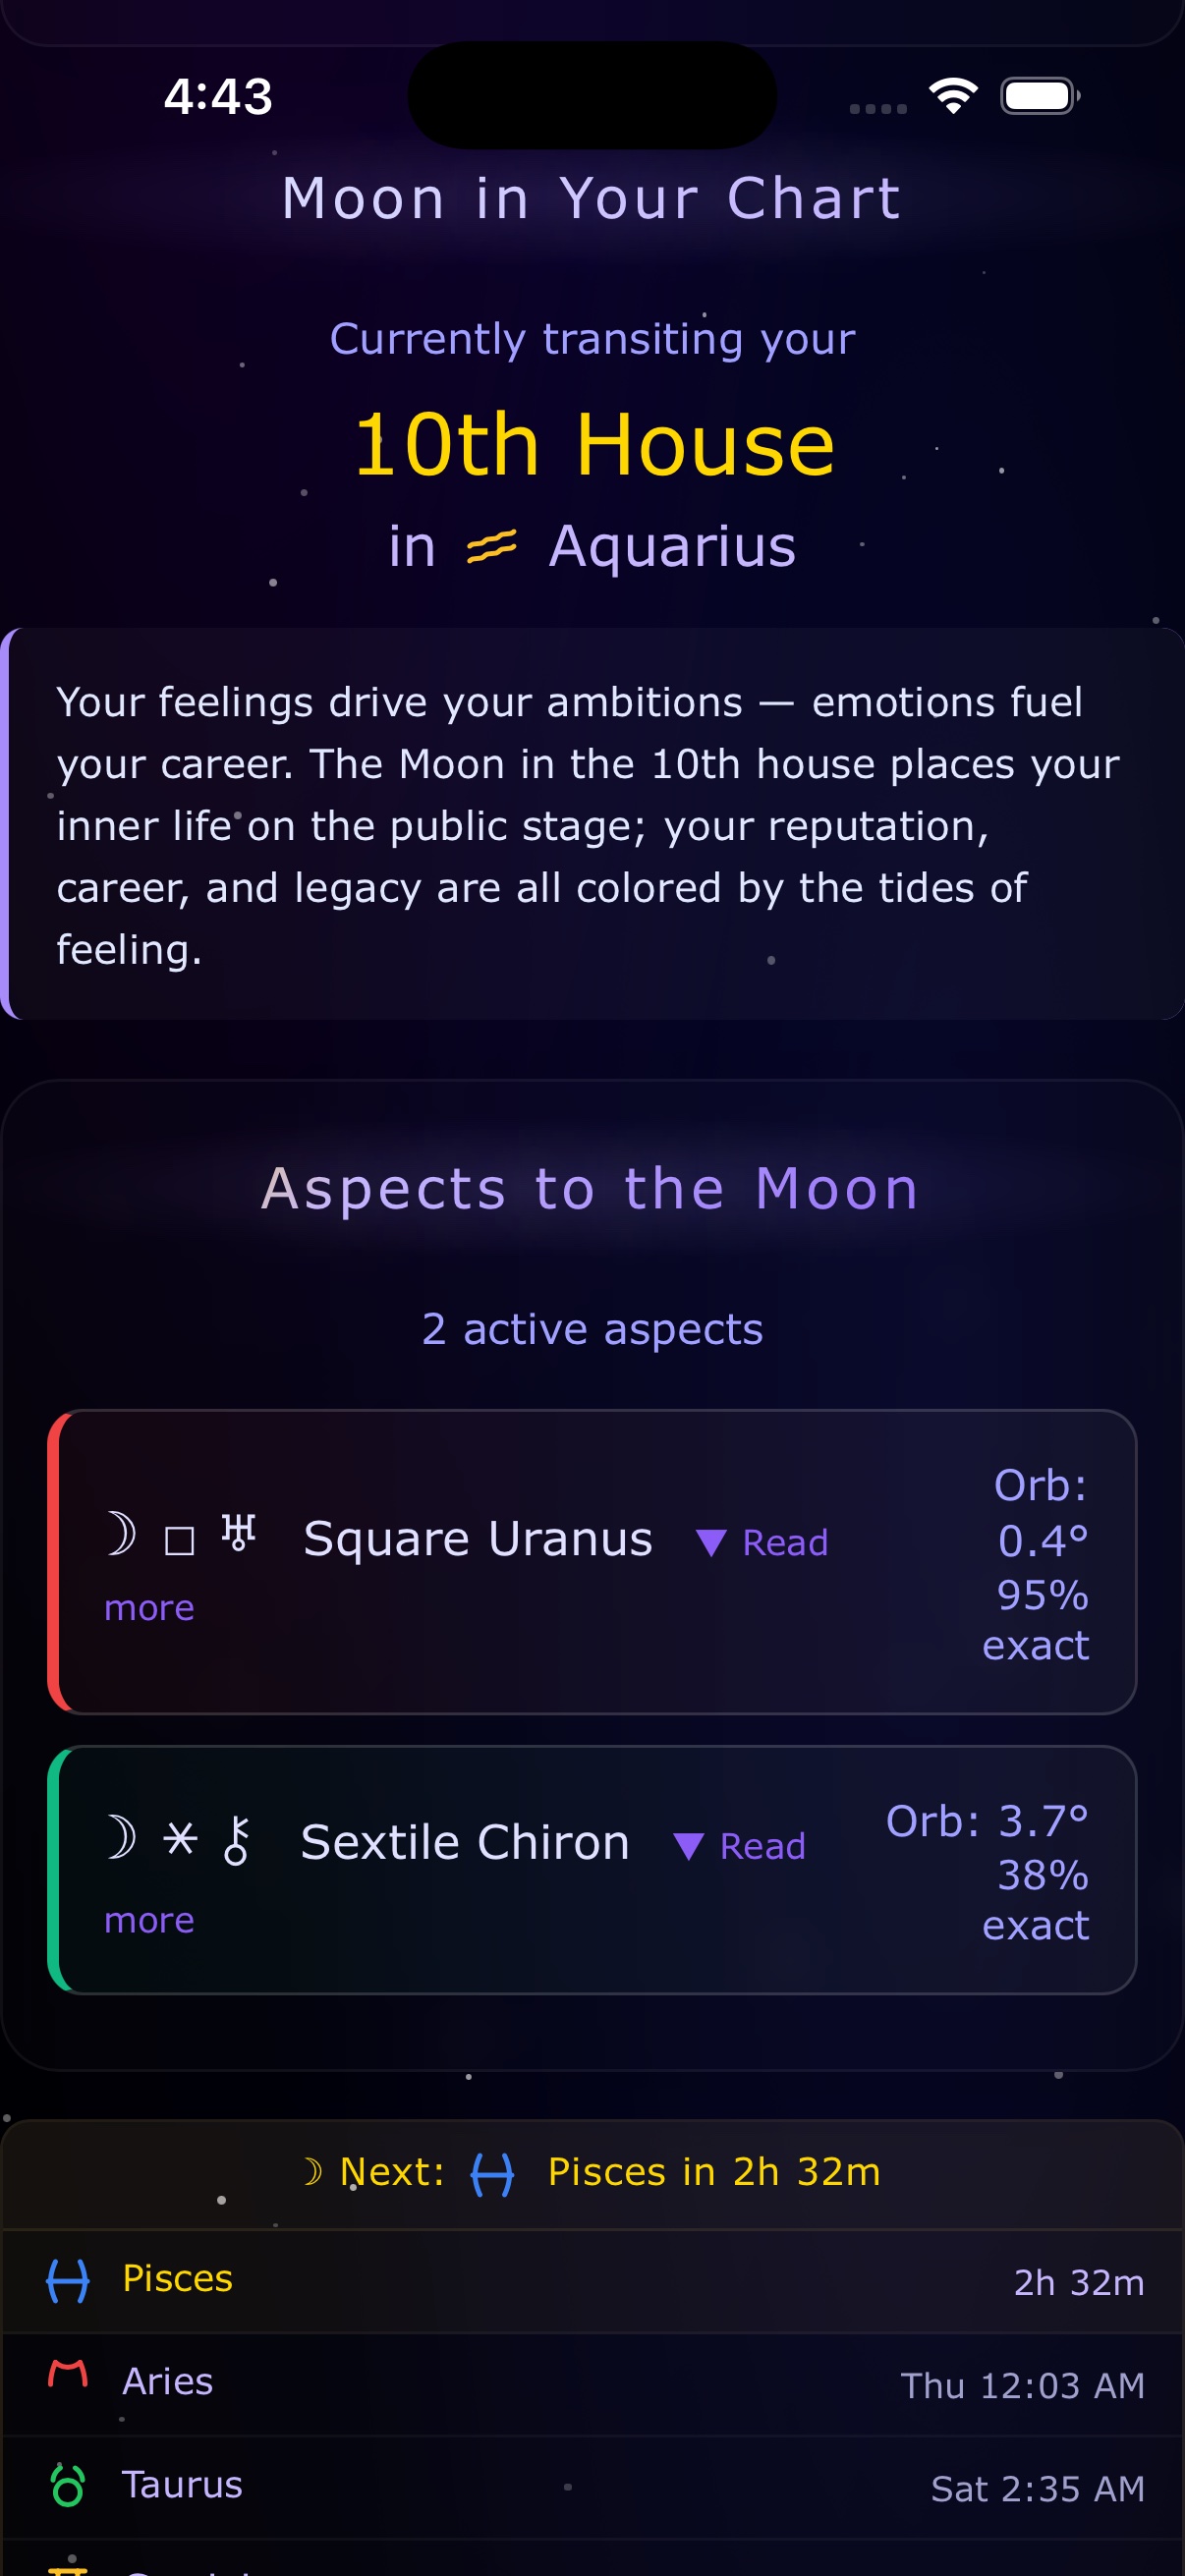The width and height of the screenshot is (1185, 2576).
Task: Open the Next: Pisces in 2h 32m banner
Action: click(x=592, y=2172)
